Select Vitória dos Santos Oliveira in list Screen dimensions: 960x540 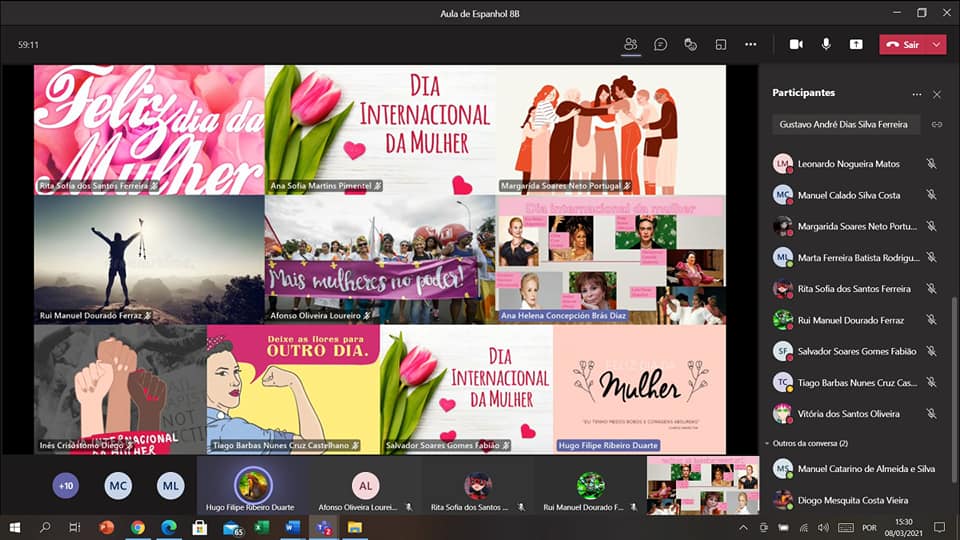848,413
